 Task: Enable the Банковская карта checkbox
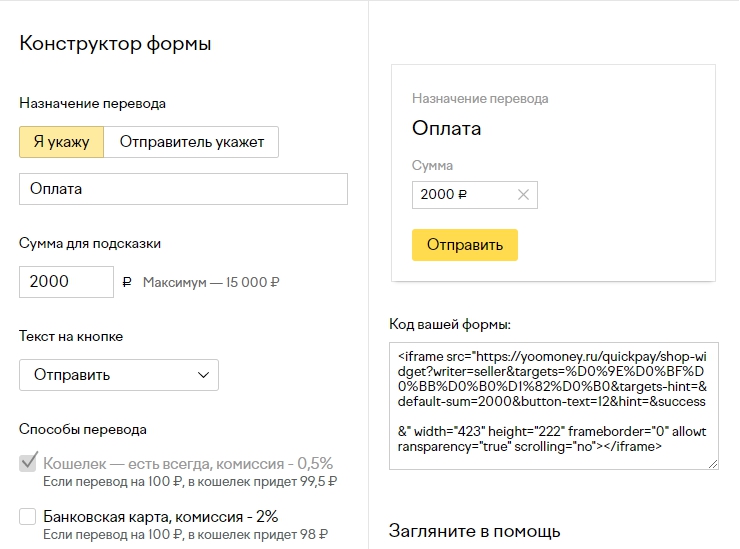[x=28, y=517]
